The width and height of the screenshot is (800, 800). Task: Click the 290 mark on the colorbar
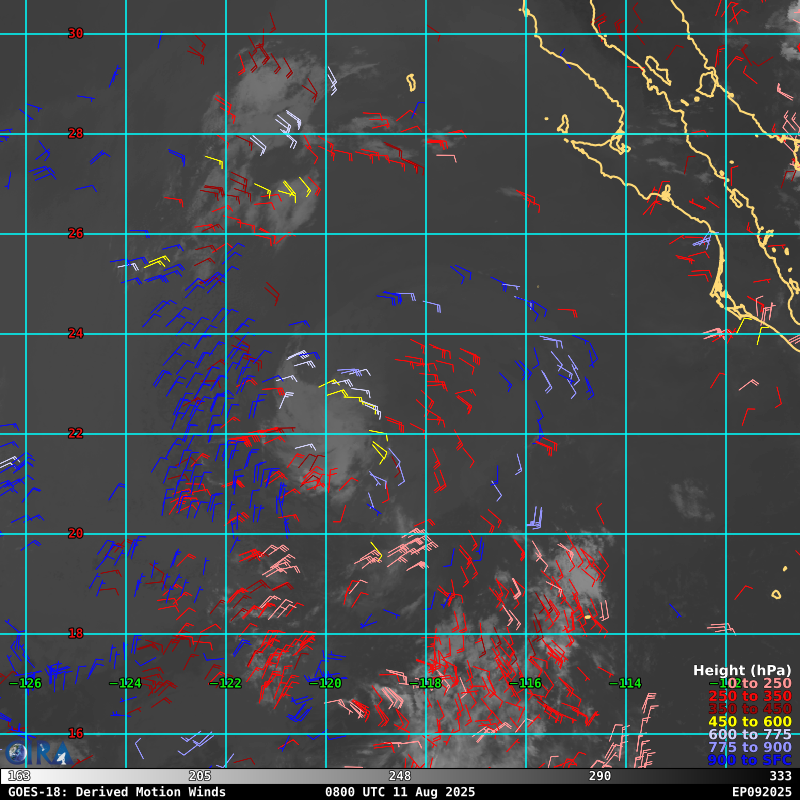[600, 776]
